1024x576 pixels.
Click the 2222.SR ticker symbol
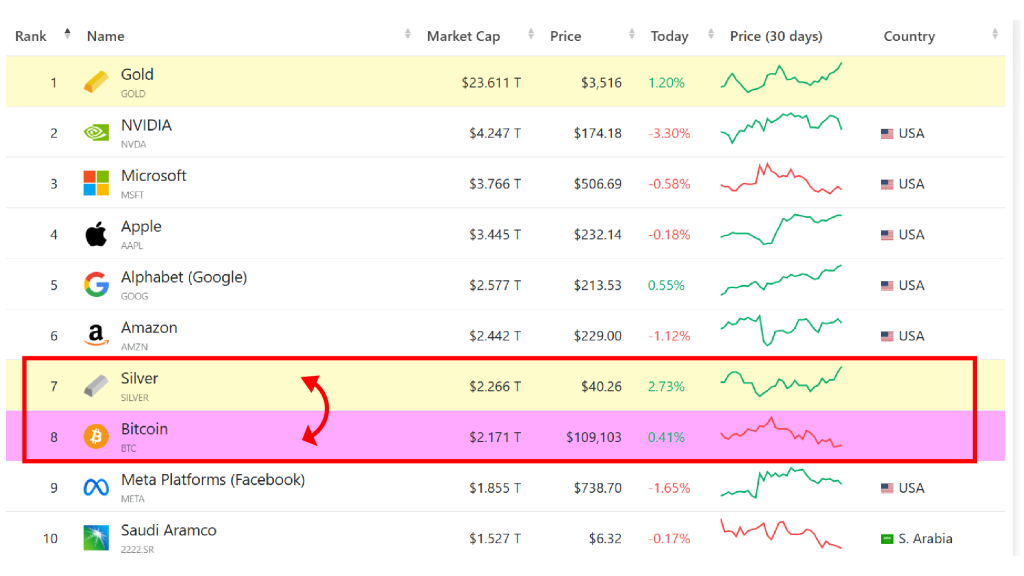[x=137, y=550]
